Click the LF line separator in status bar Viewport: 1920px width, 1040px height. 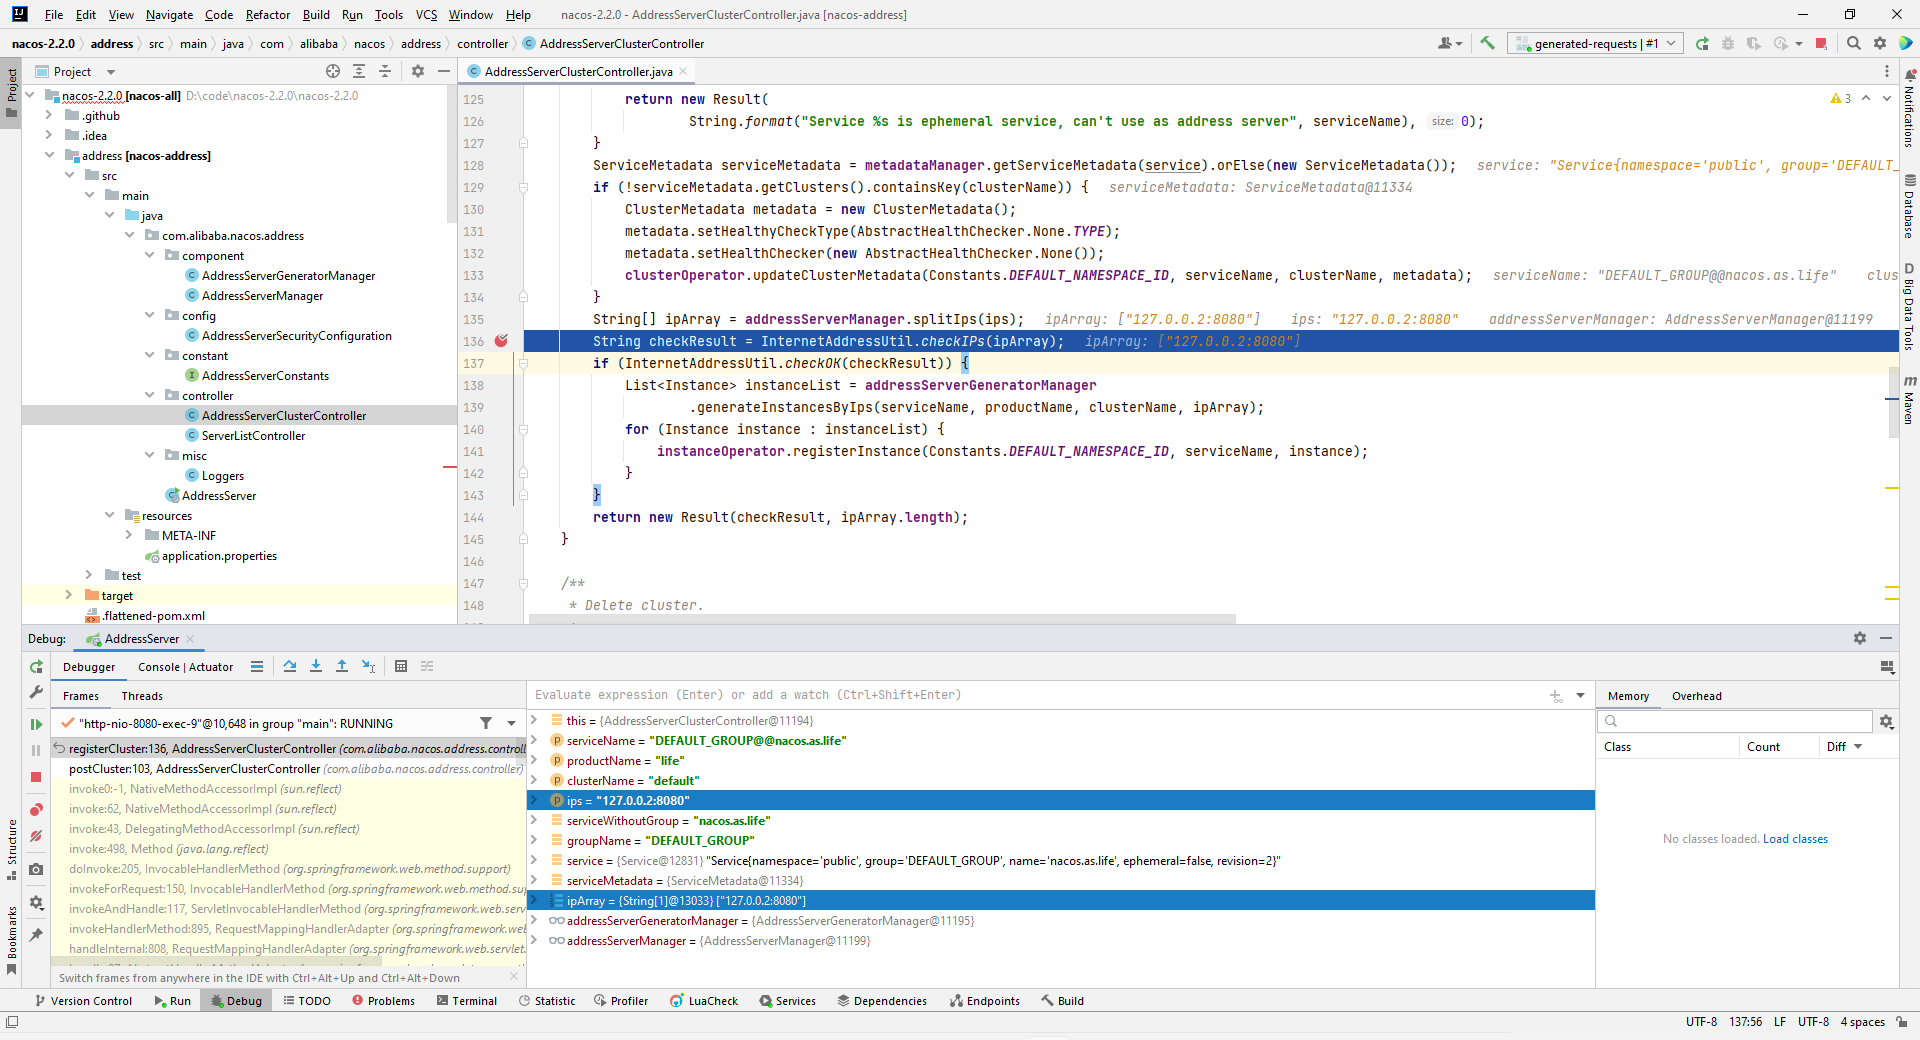(1780, 1021)
